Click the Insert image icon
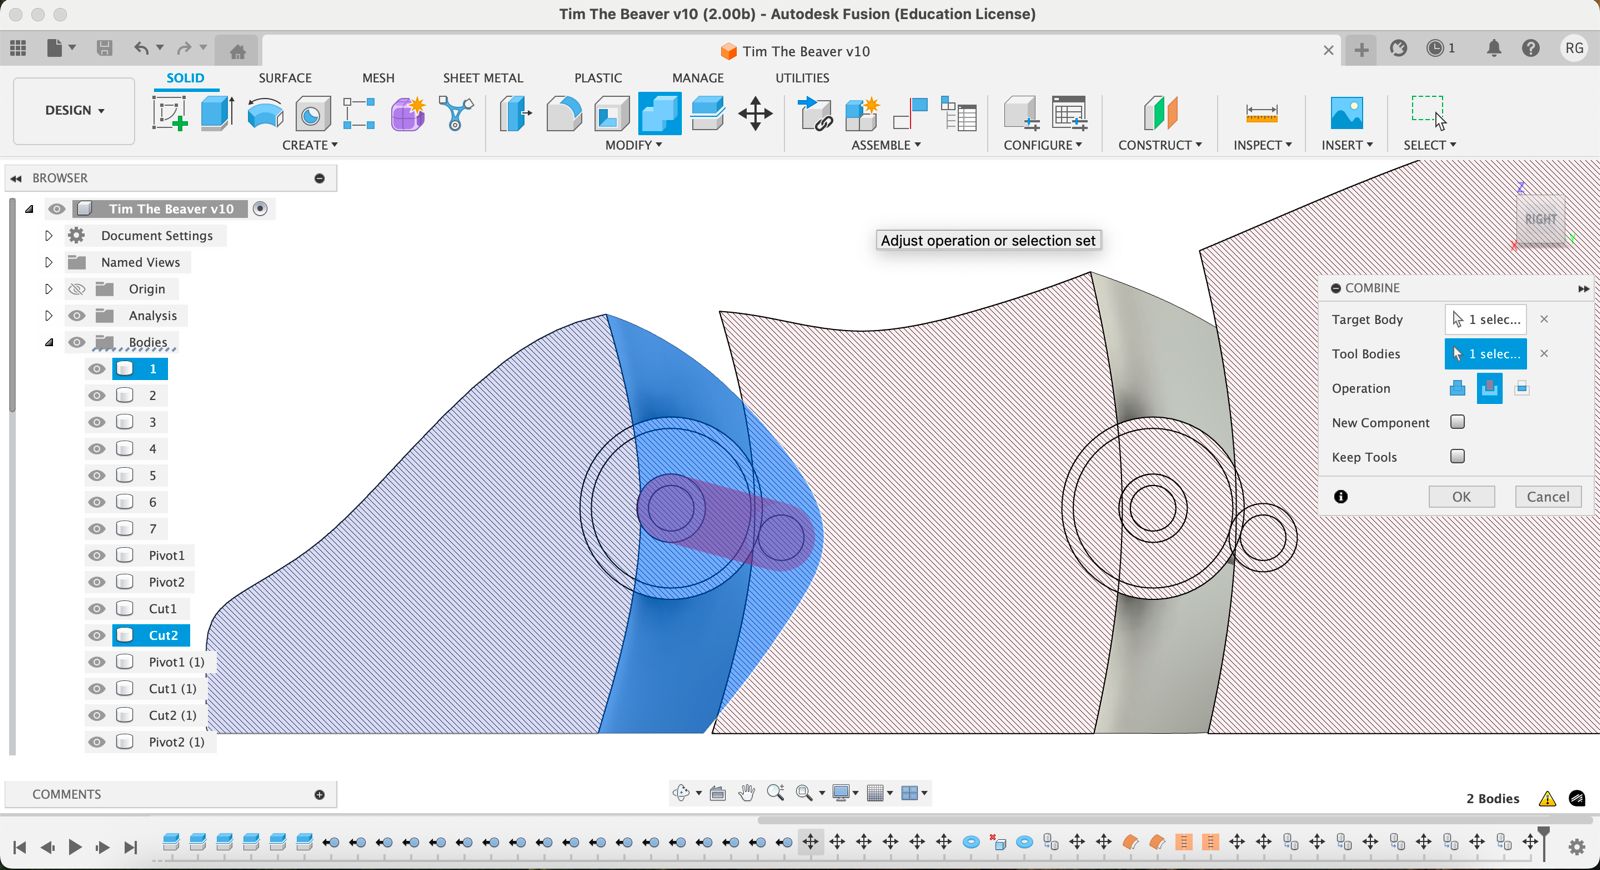This screenshot has width=1600, height=870. coord(1346,113)
